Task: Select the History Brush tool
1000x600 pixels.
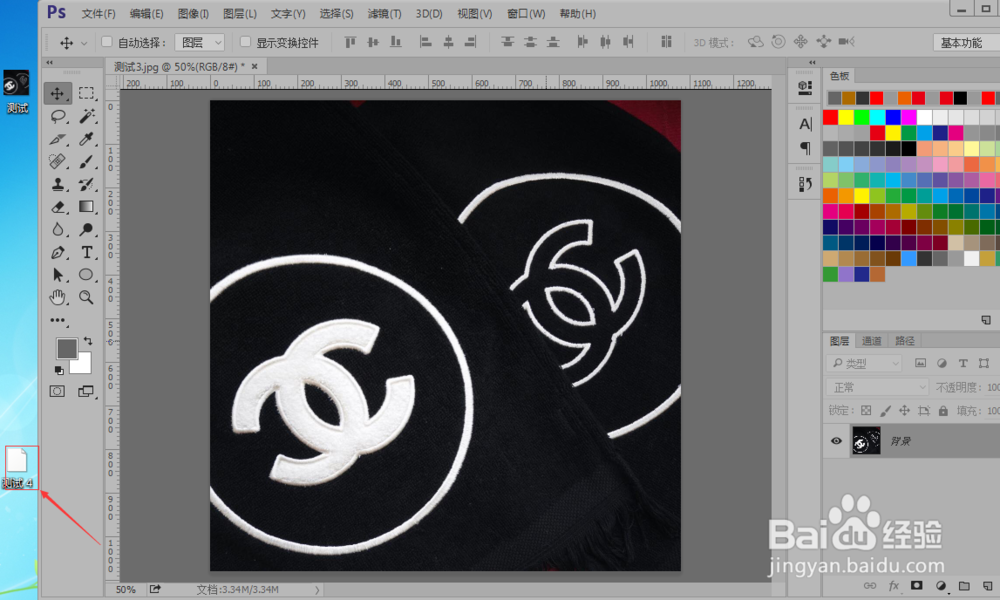Action: (x=86, y=185)
